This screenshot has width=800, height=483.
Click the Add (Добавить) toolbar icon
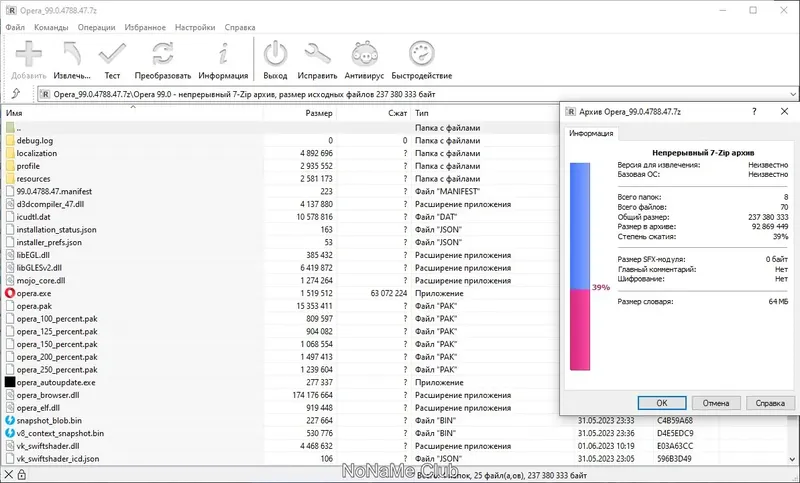click(29, 54)
